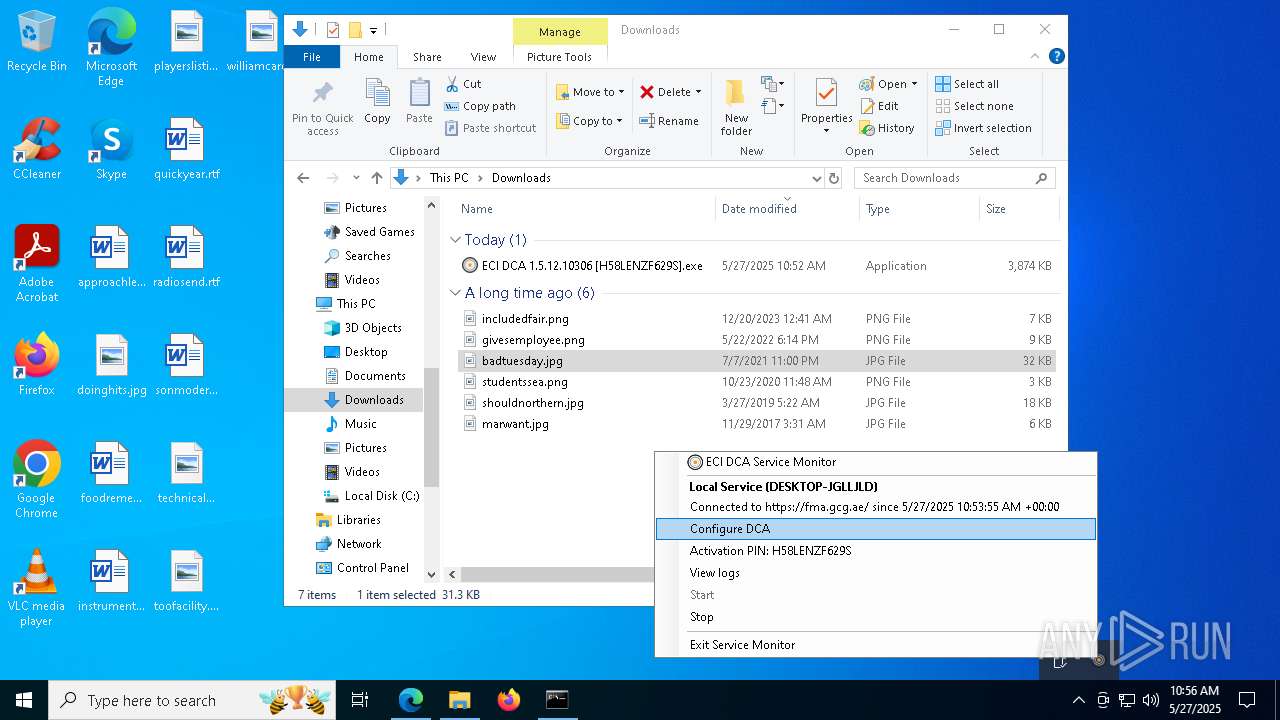The height and width of the screenshot is (720, 1280).
Task: Click Select all
Action: (967, 84)
